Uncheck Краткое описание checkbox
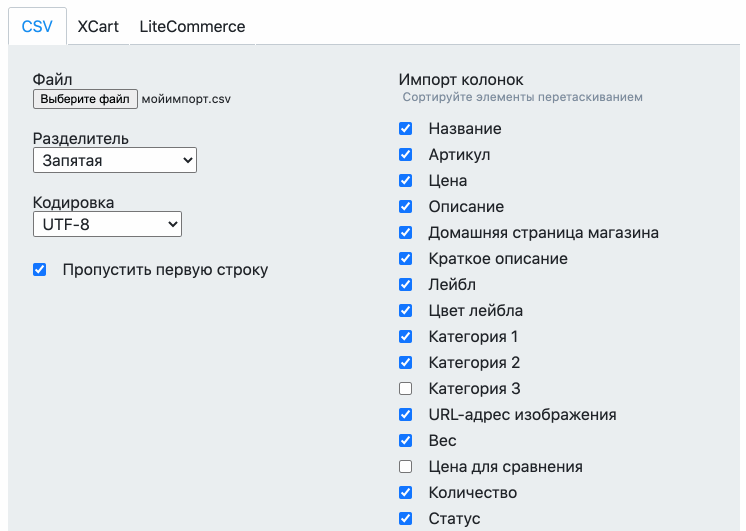Image resolution: width=746 pixels, height=531 pixels. (x=405, y=258)
